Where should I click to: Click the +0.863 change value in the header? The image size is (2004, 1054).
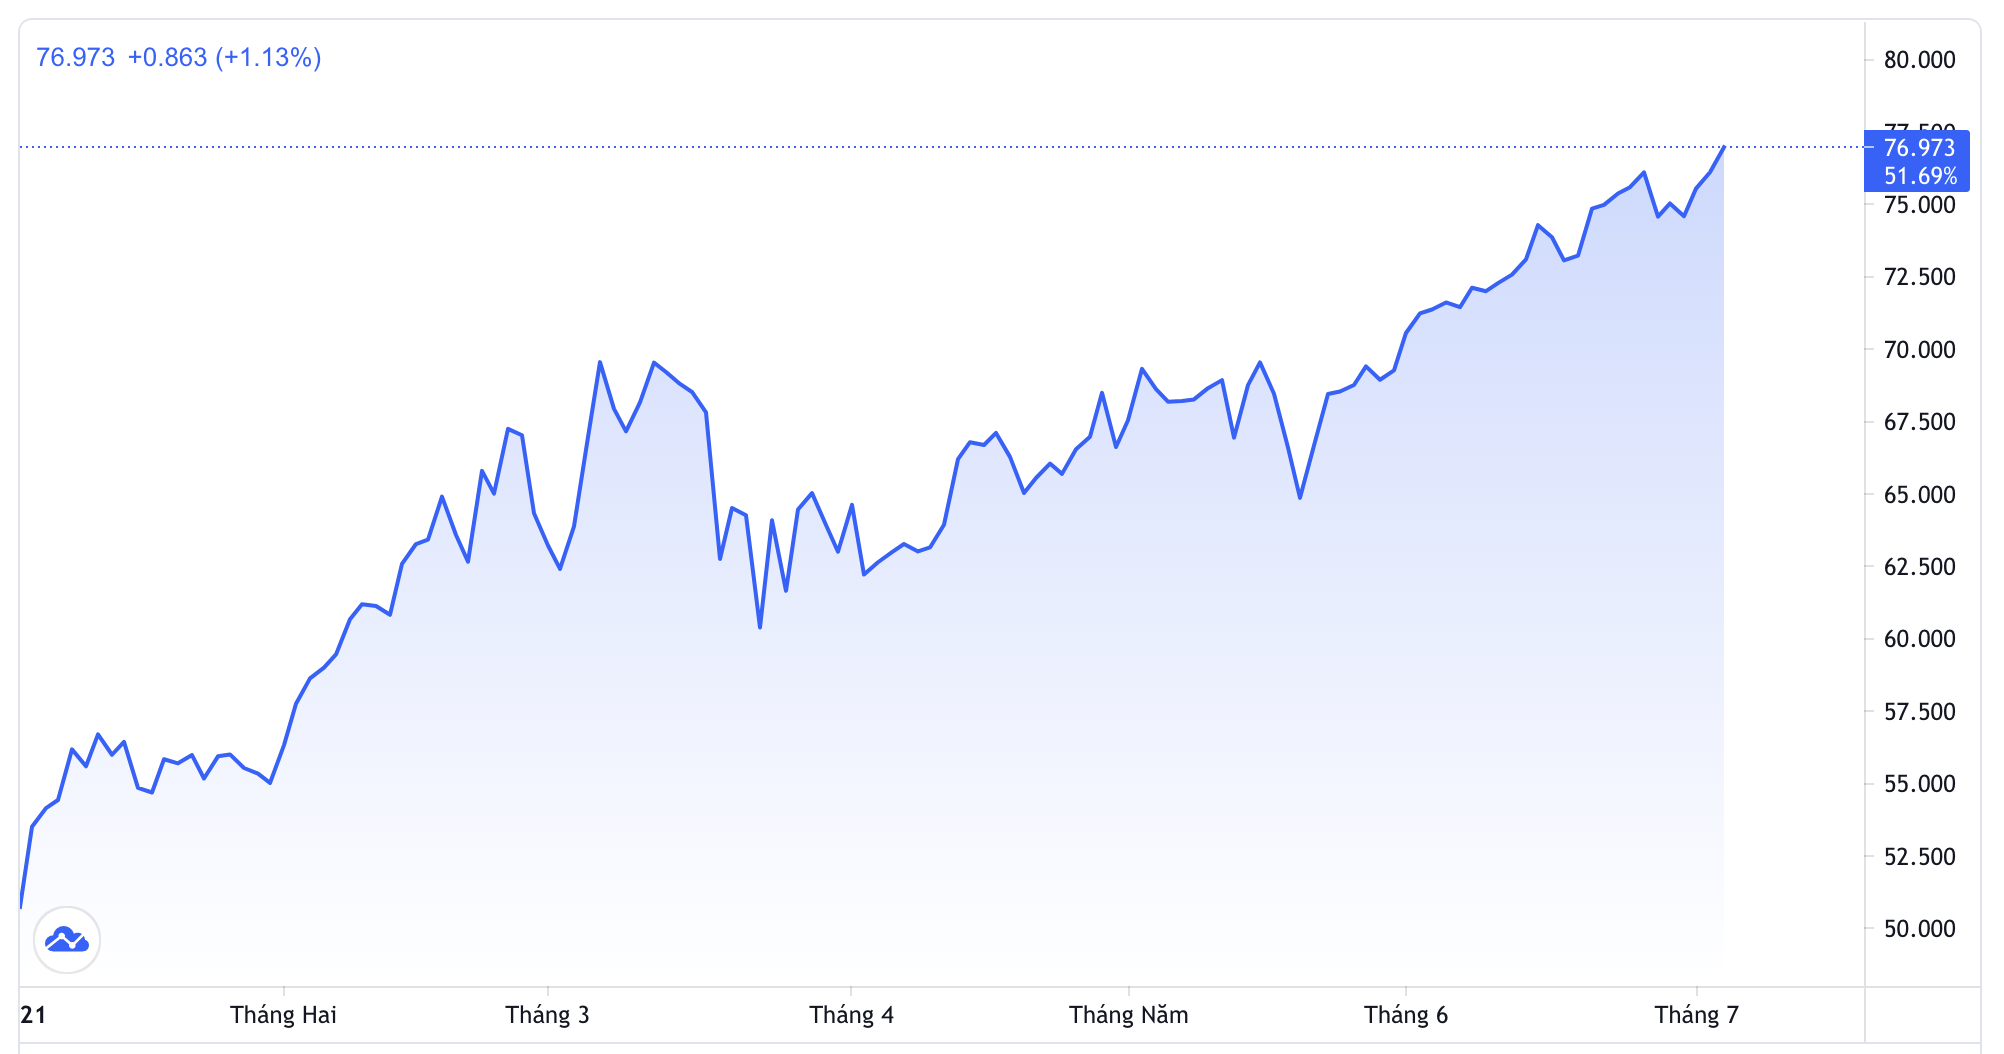167,58
